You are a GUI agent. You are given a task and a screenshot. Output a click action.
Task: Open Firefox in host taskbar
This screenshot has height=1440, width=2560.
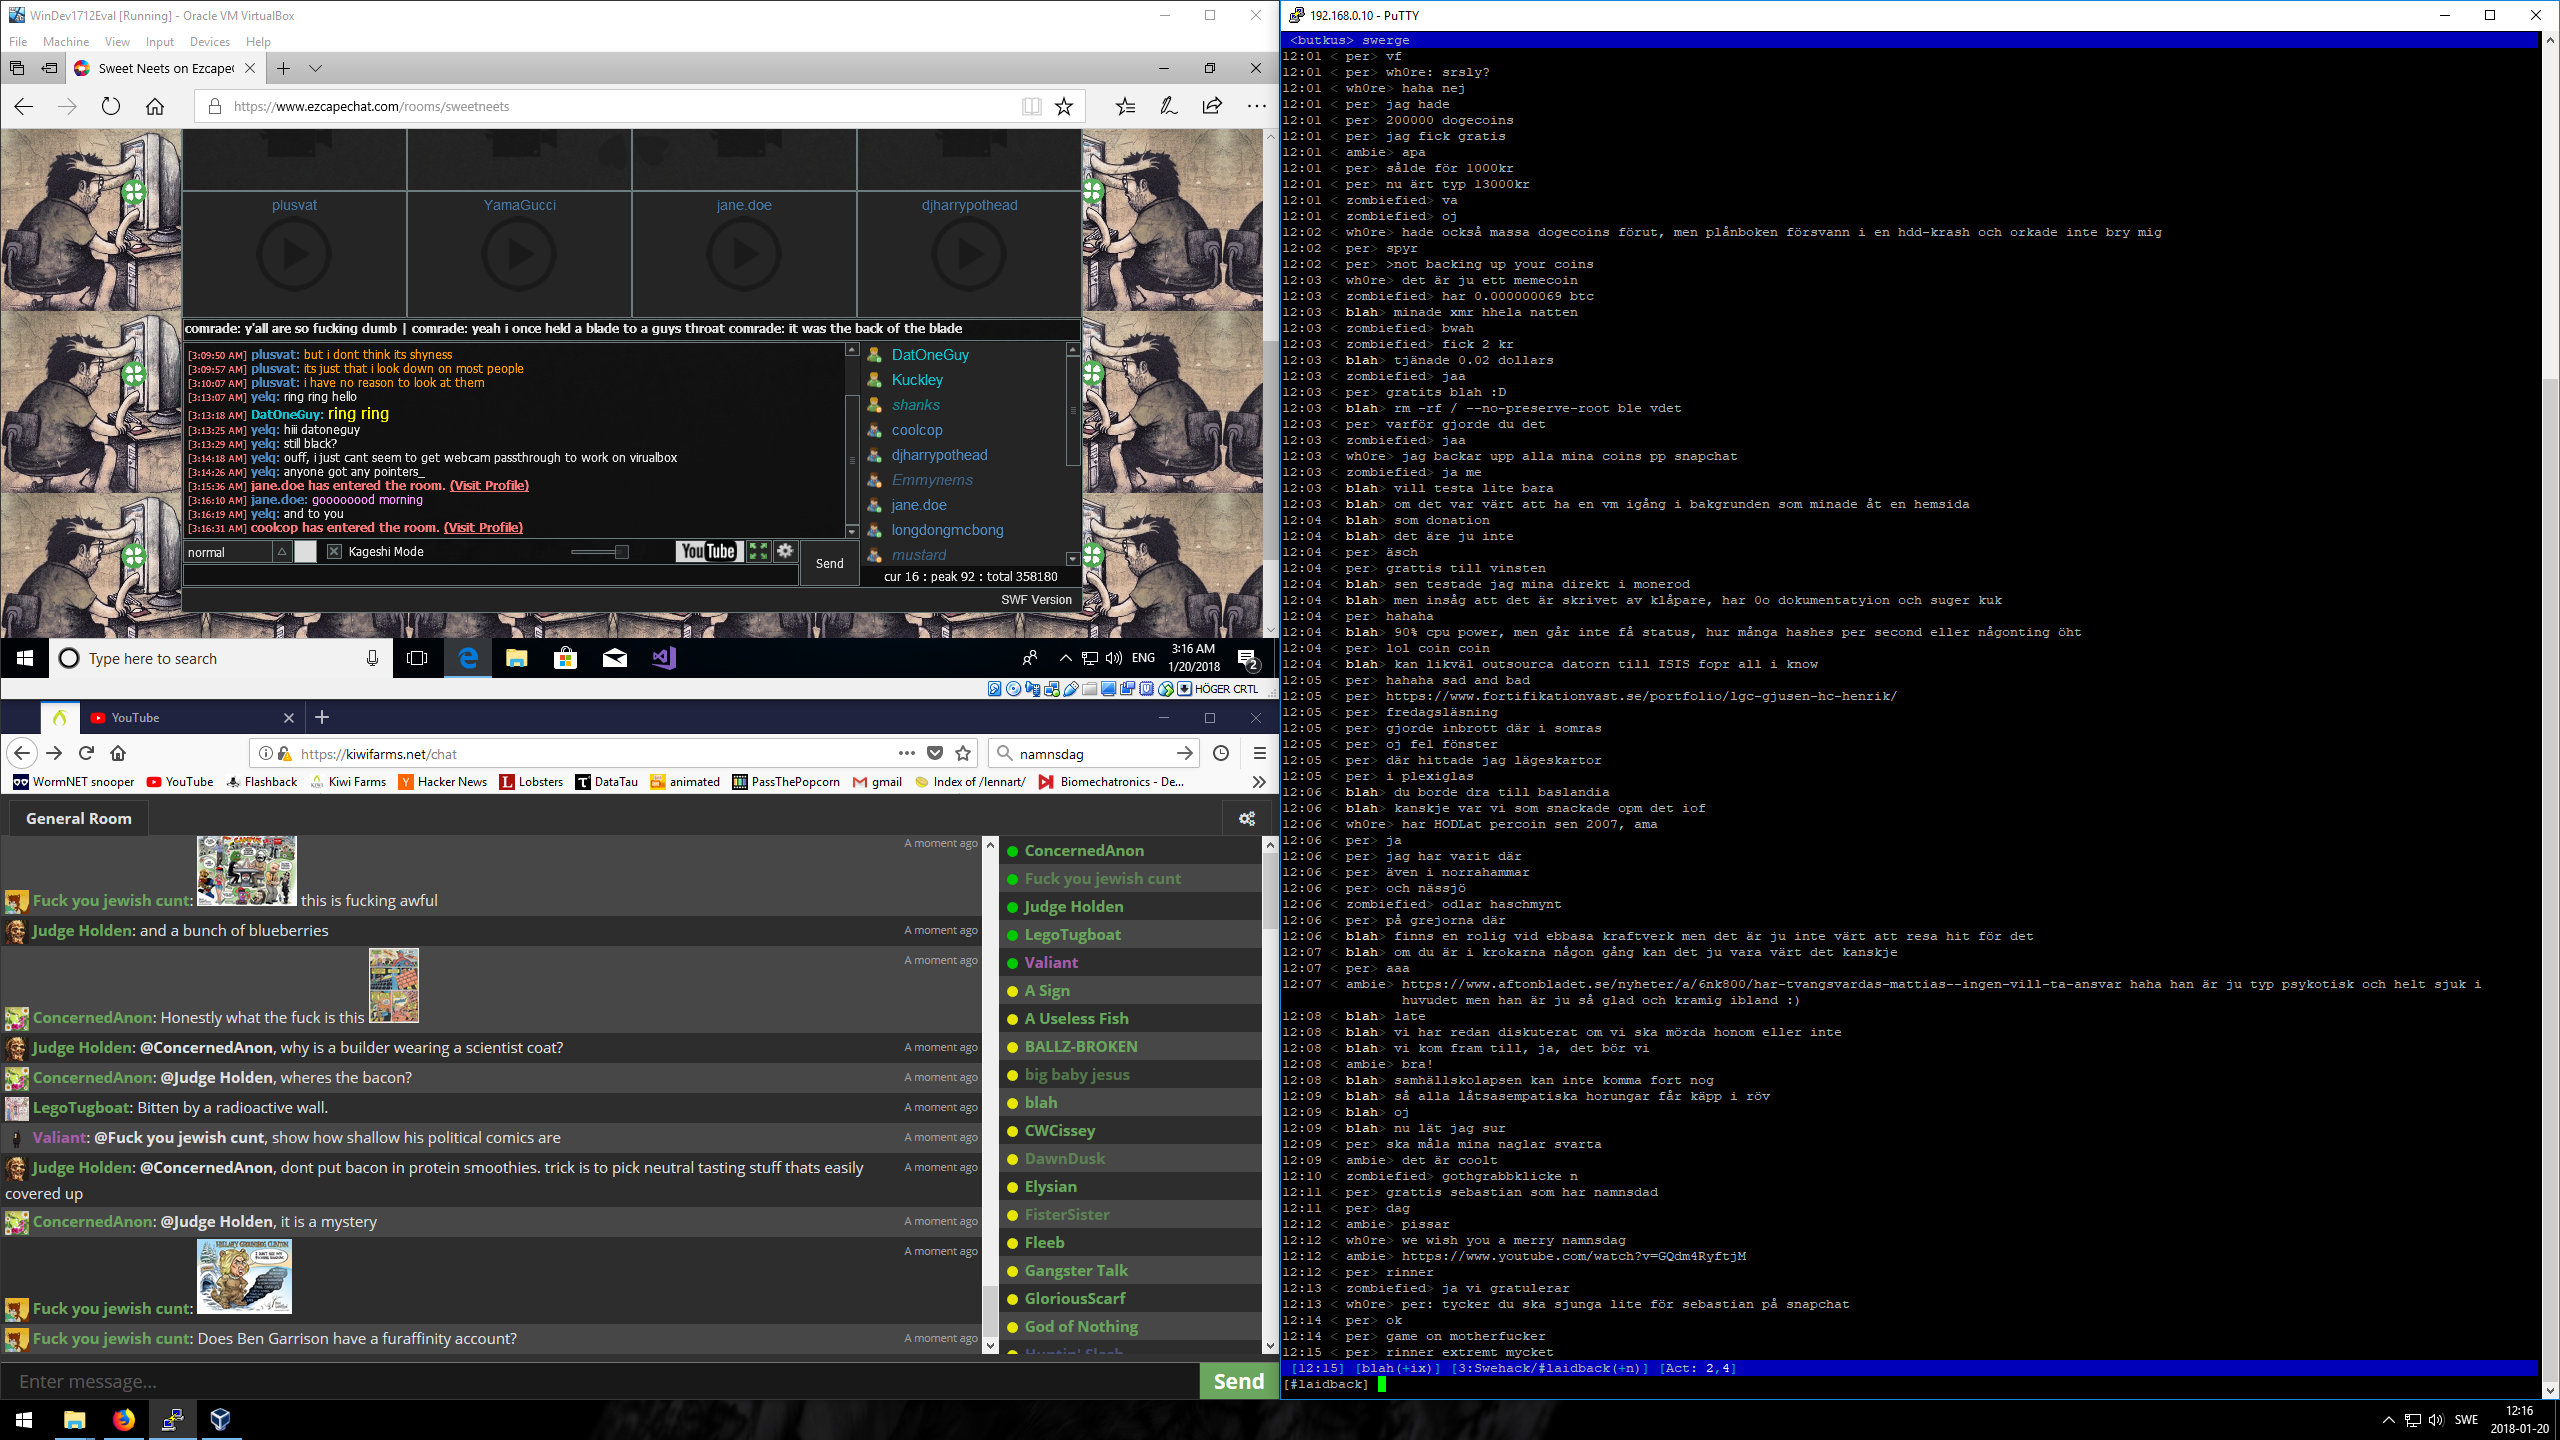point(123,1420)
